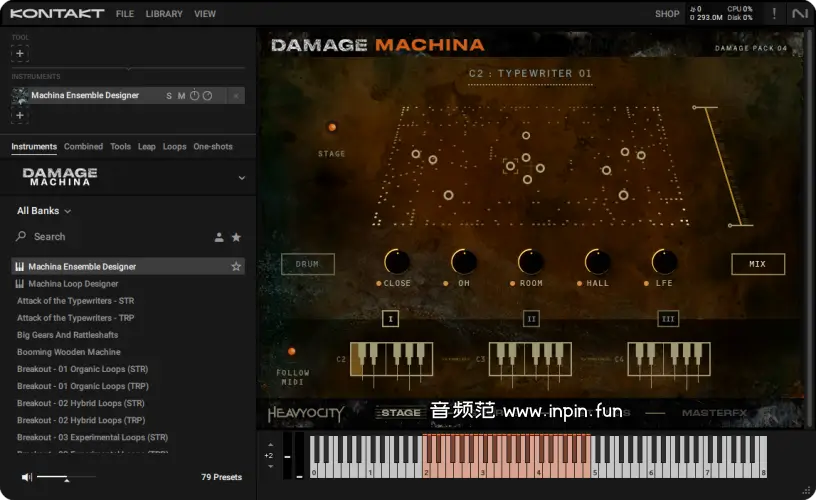Click the HALL mic knob
Viewport: 816px width, 500px height.
(597, 261)
